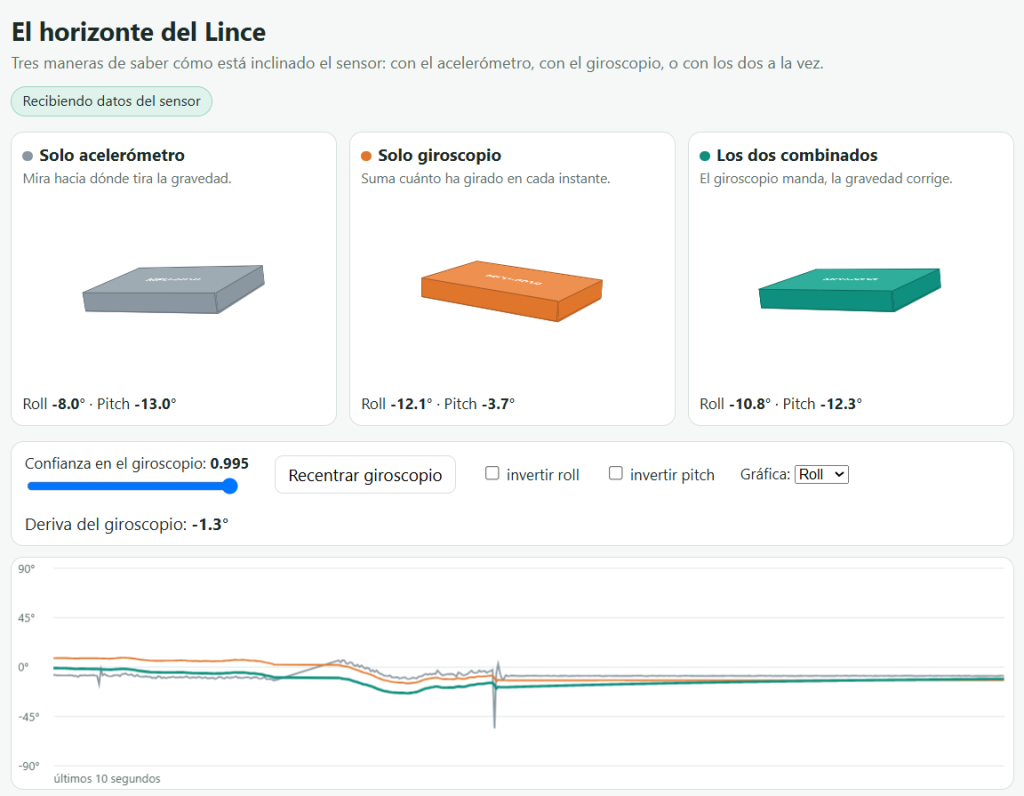Click the accelerometer Roll -8.0° reading

click(x=54, y=404)
